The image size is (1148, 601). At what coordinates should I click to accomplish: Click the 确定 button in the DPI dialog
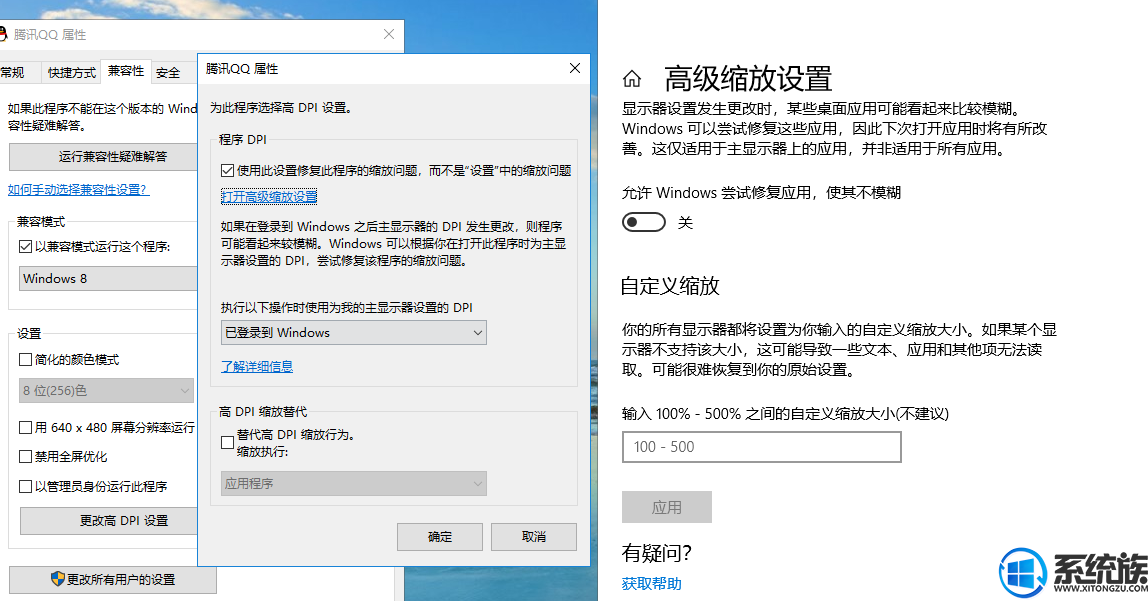439,537
